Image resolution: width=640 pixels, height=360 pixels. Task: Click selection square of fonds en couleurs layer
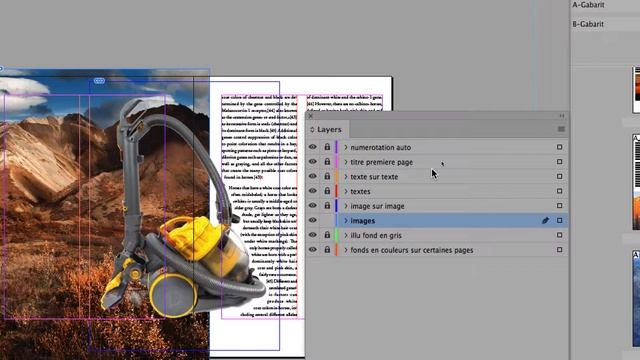click(x=560, y=250)
